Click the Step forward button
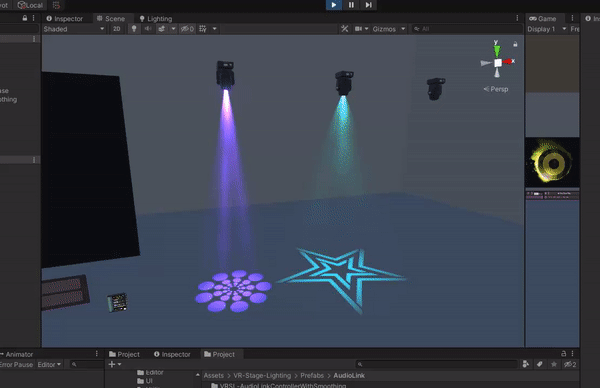 click(368, 5)
